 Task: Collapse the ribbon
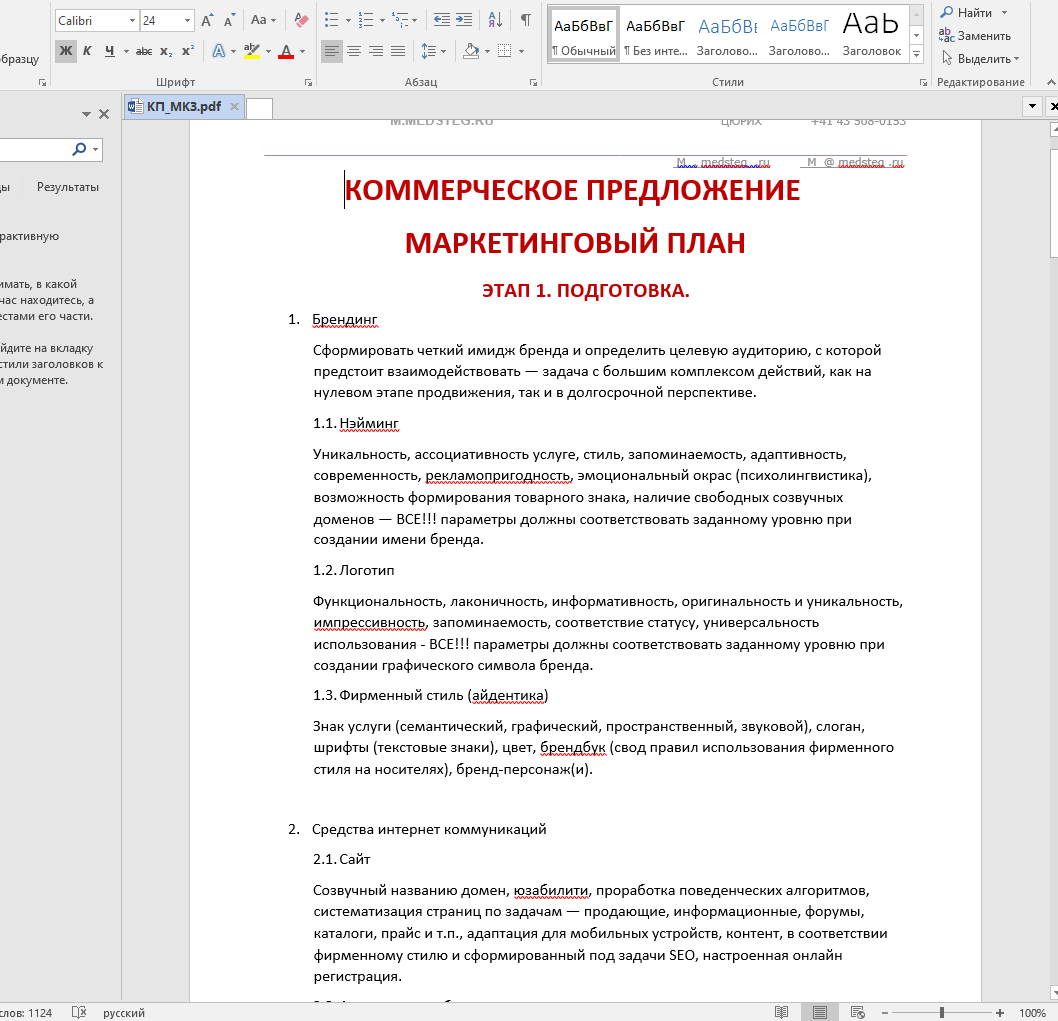(x=1051, y=82)
